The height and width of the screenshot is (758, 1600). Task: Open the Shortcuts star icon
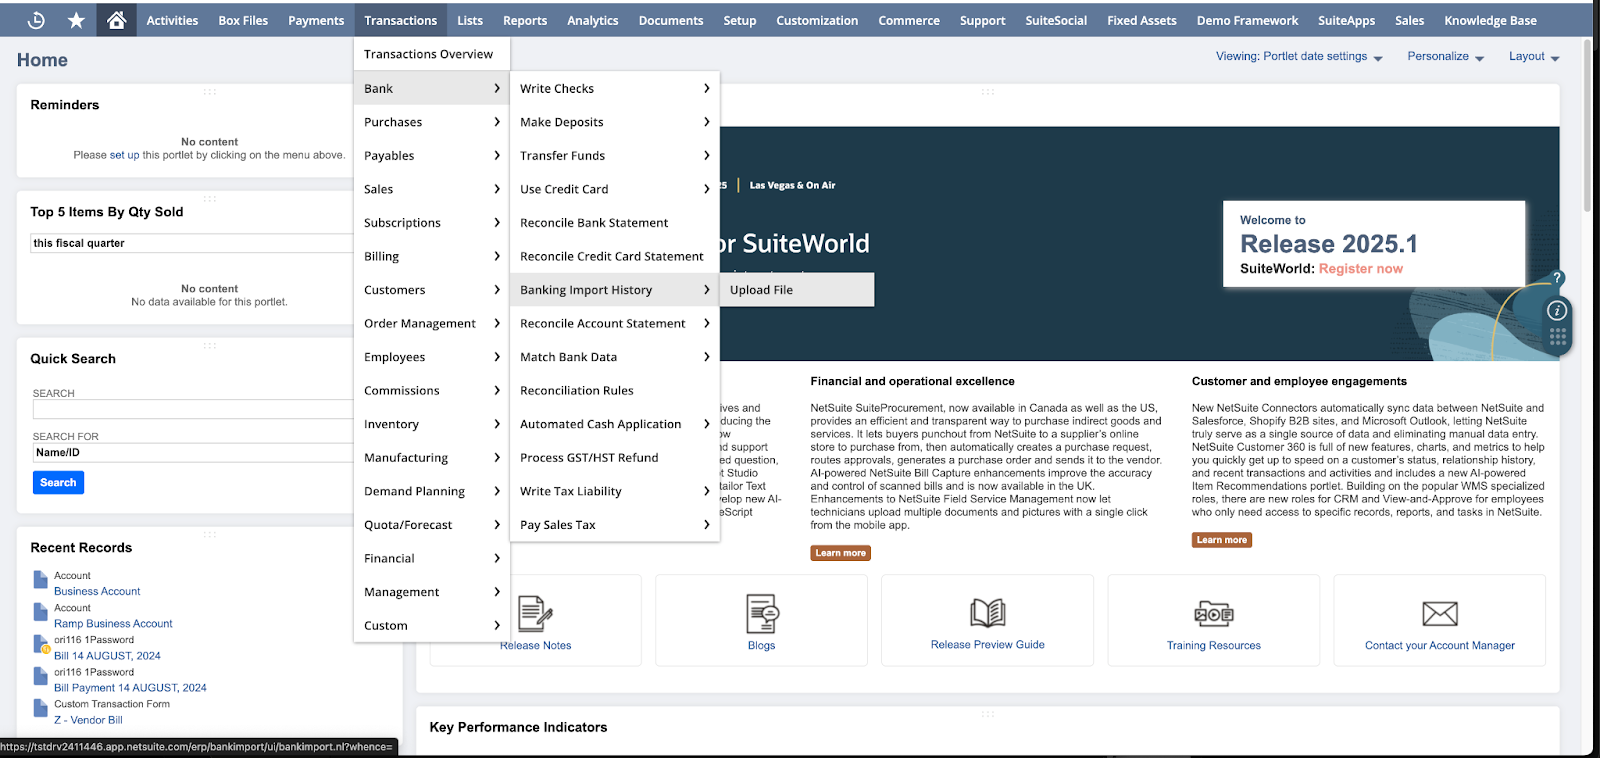pyautogui.click(x=76, y=20)
